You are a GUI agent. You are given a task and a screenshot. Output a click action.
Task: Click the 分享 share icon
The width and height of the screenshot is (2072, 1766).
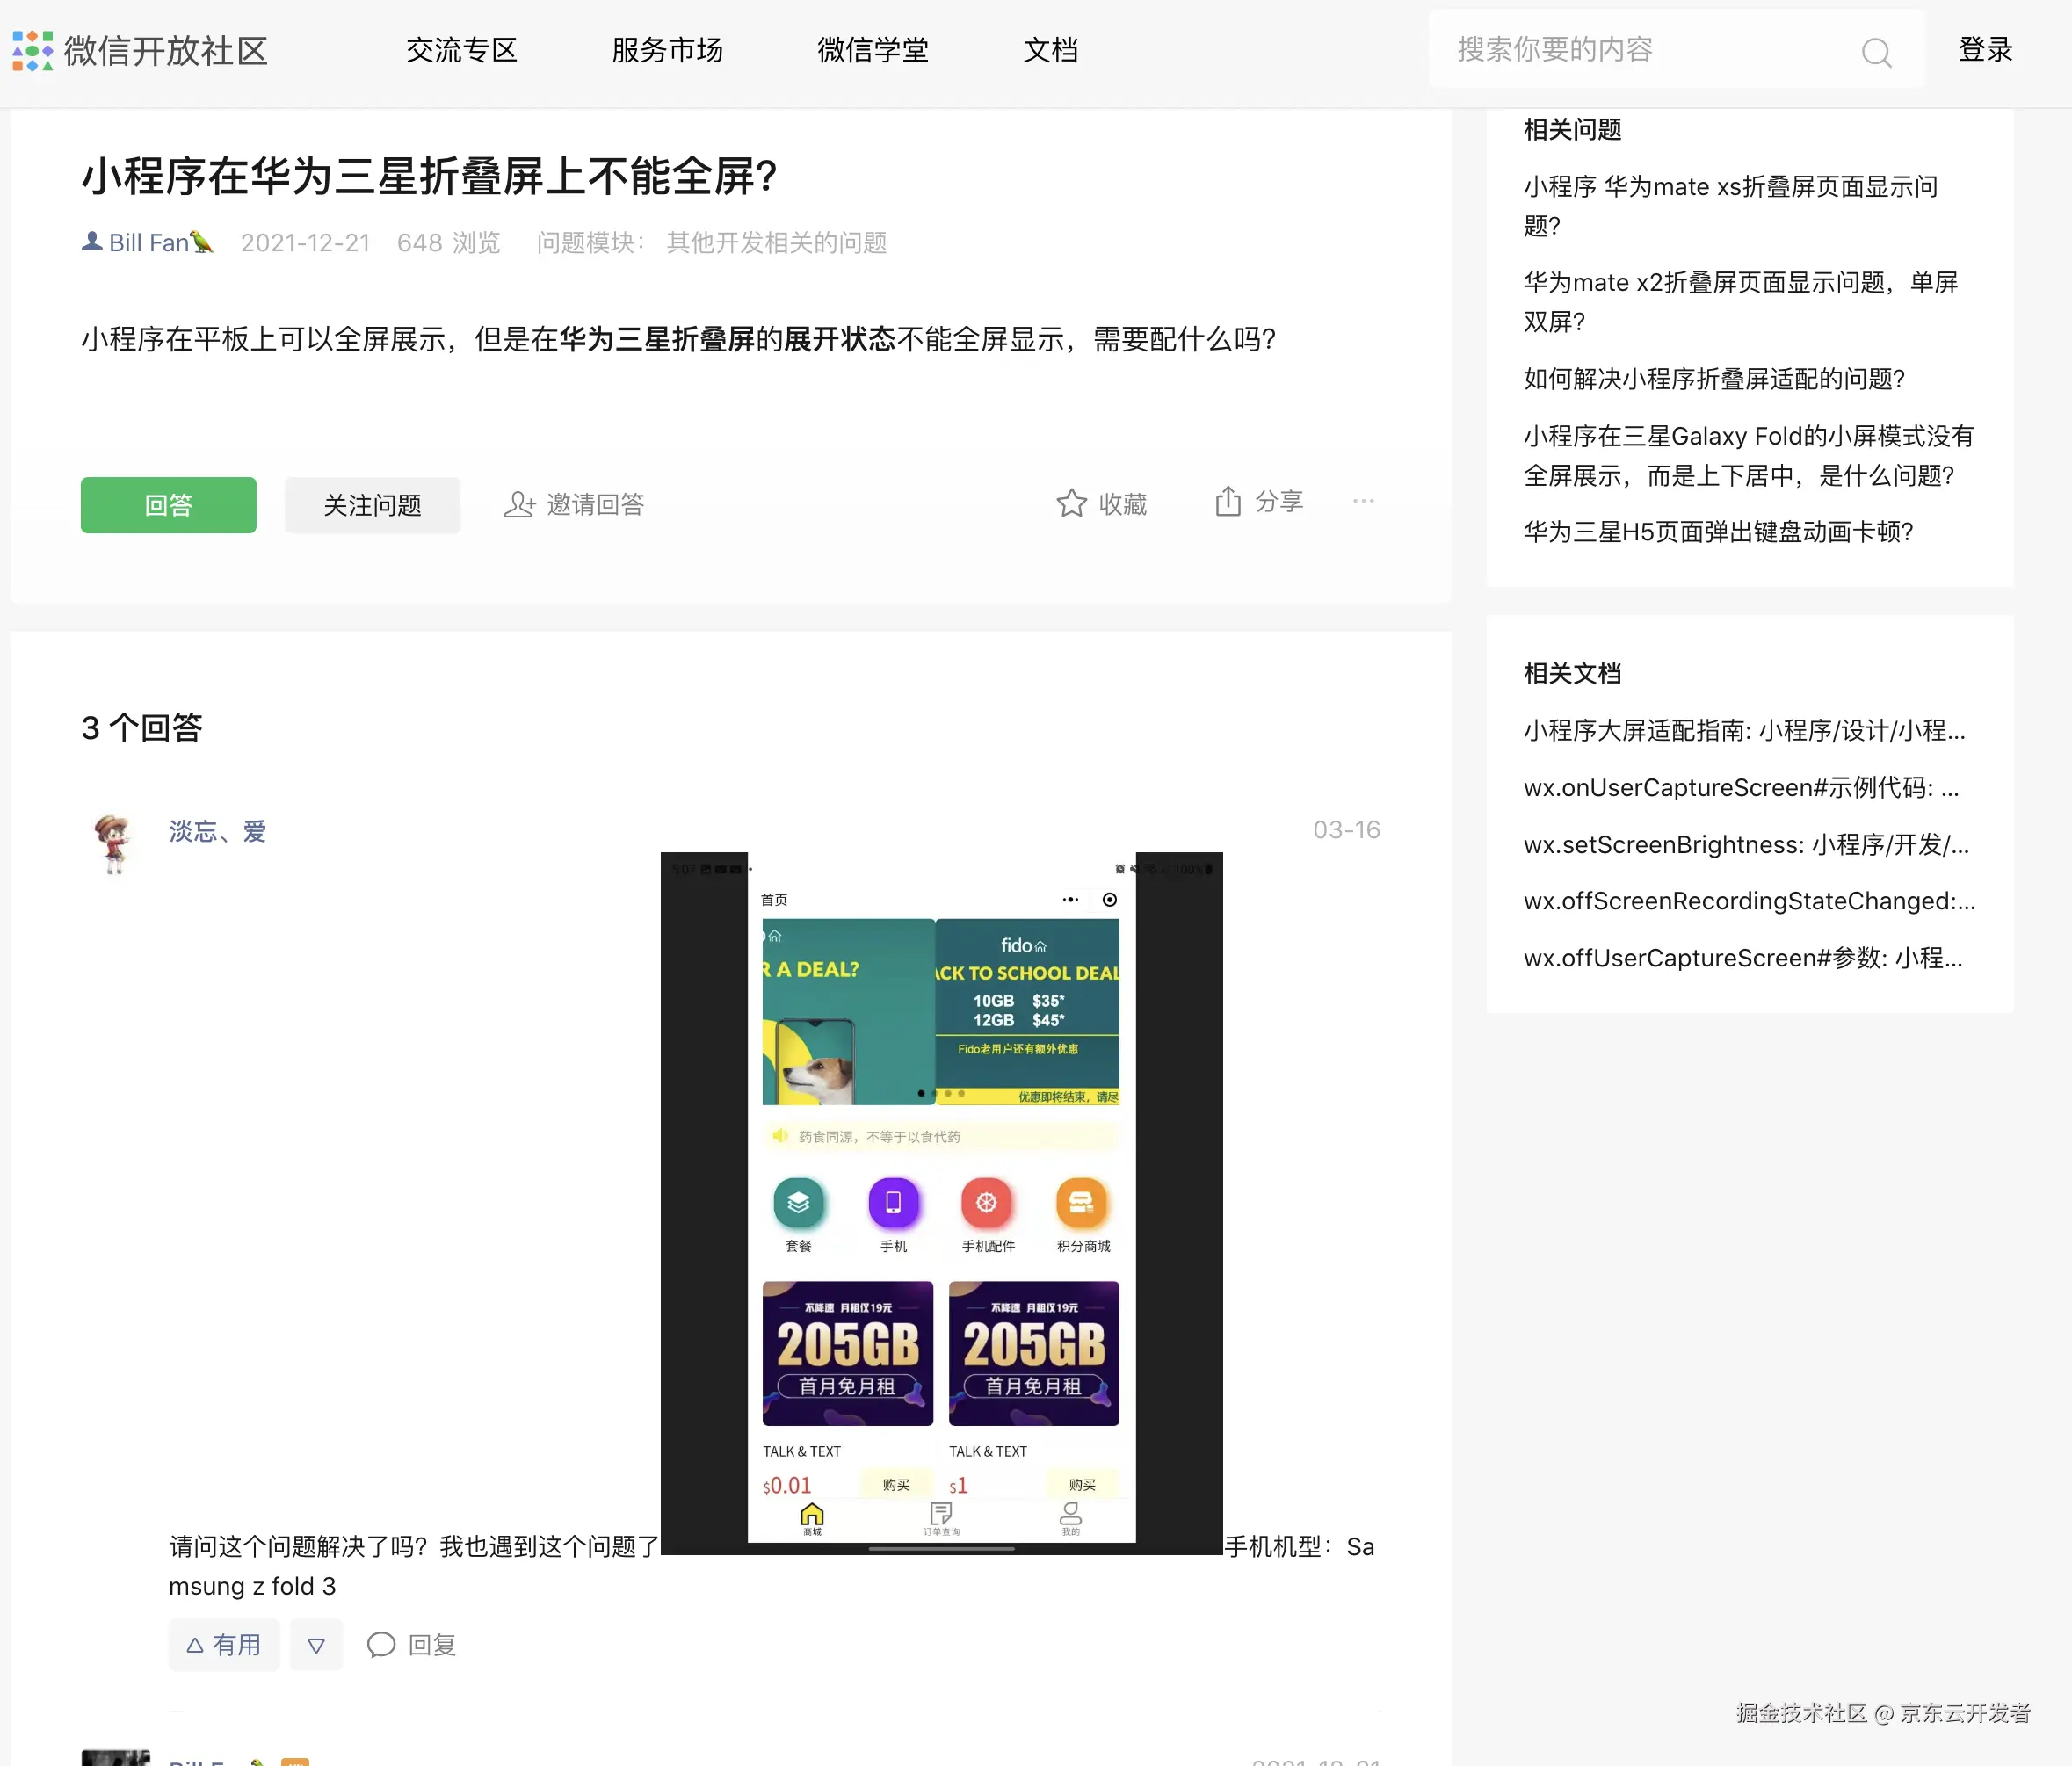(1229, 501)
